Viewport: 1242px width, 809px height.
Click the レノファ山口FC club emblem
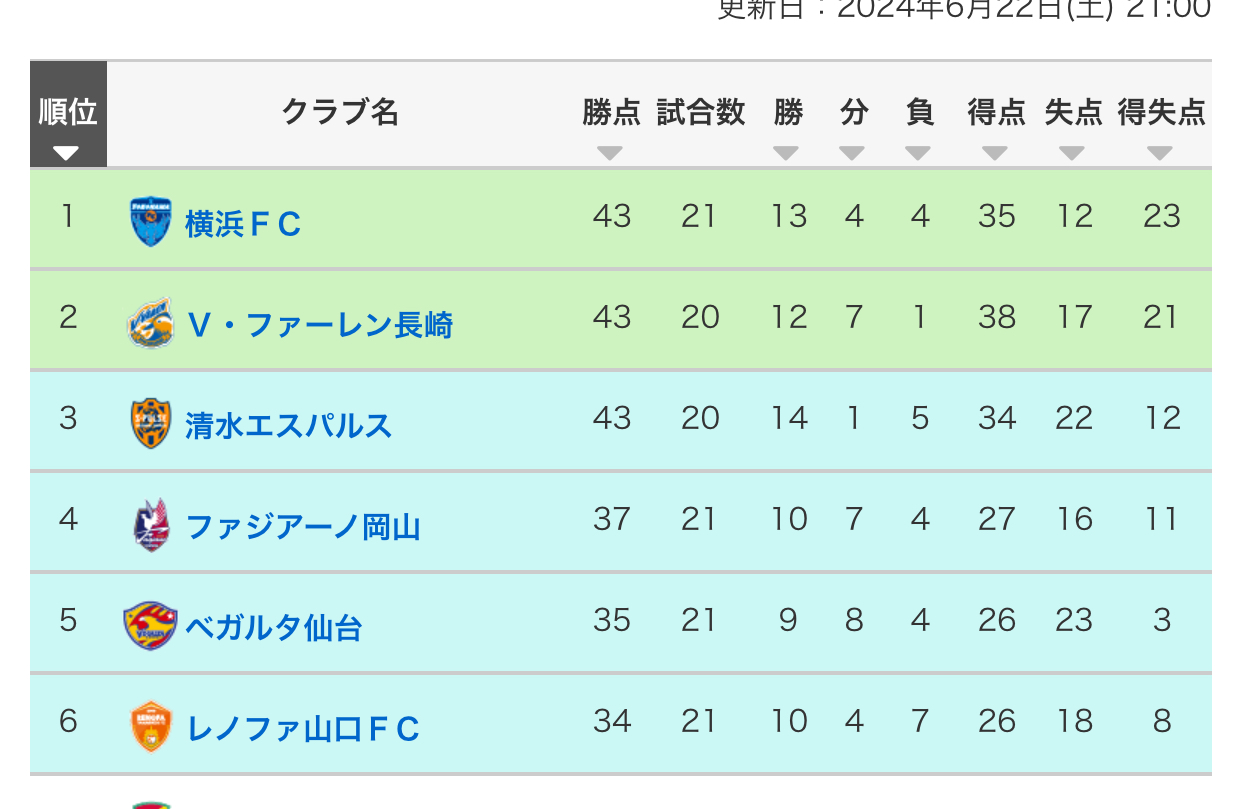tap(151, 727)
